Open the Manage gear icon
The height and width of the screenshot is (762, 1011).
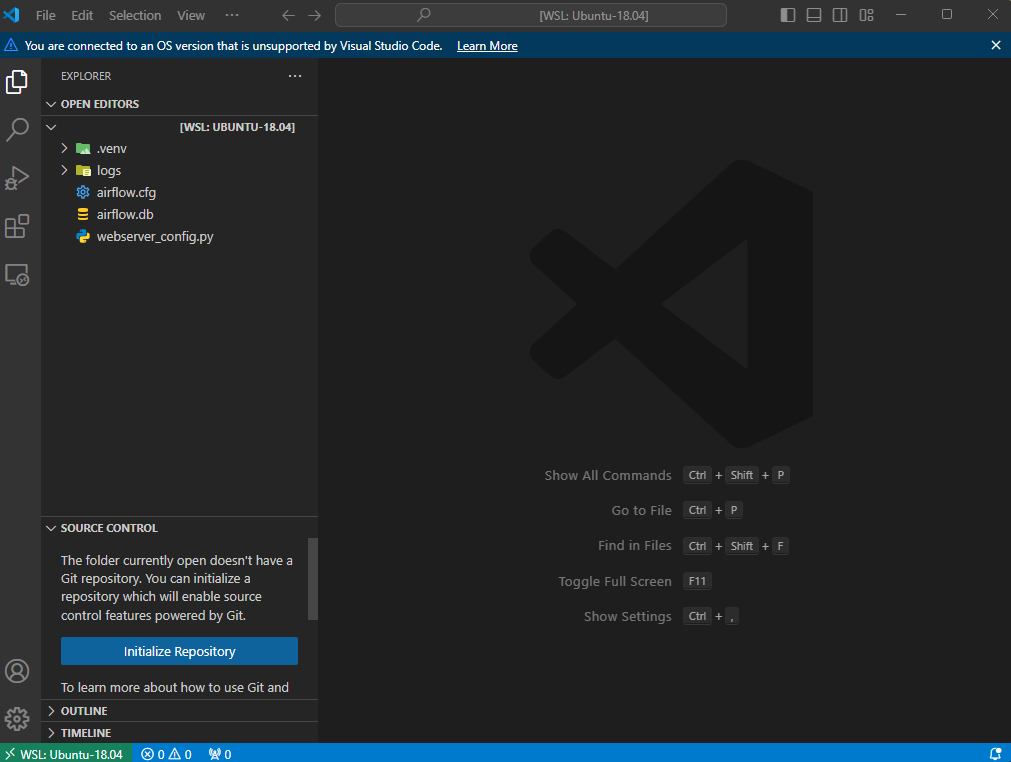[17, 719]
